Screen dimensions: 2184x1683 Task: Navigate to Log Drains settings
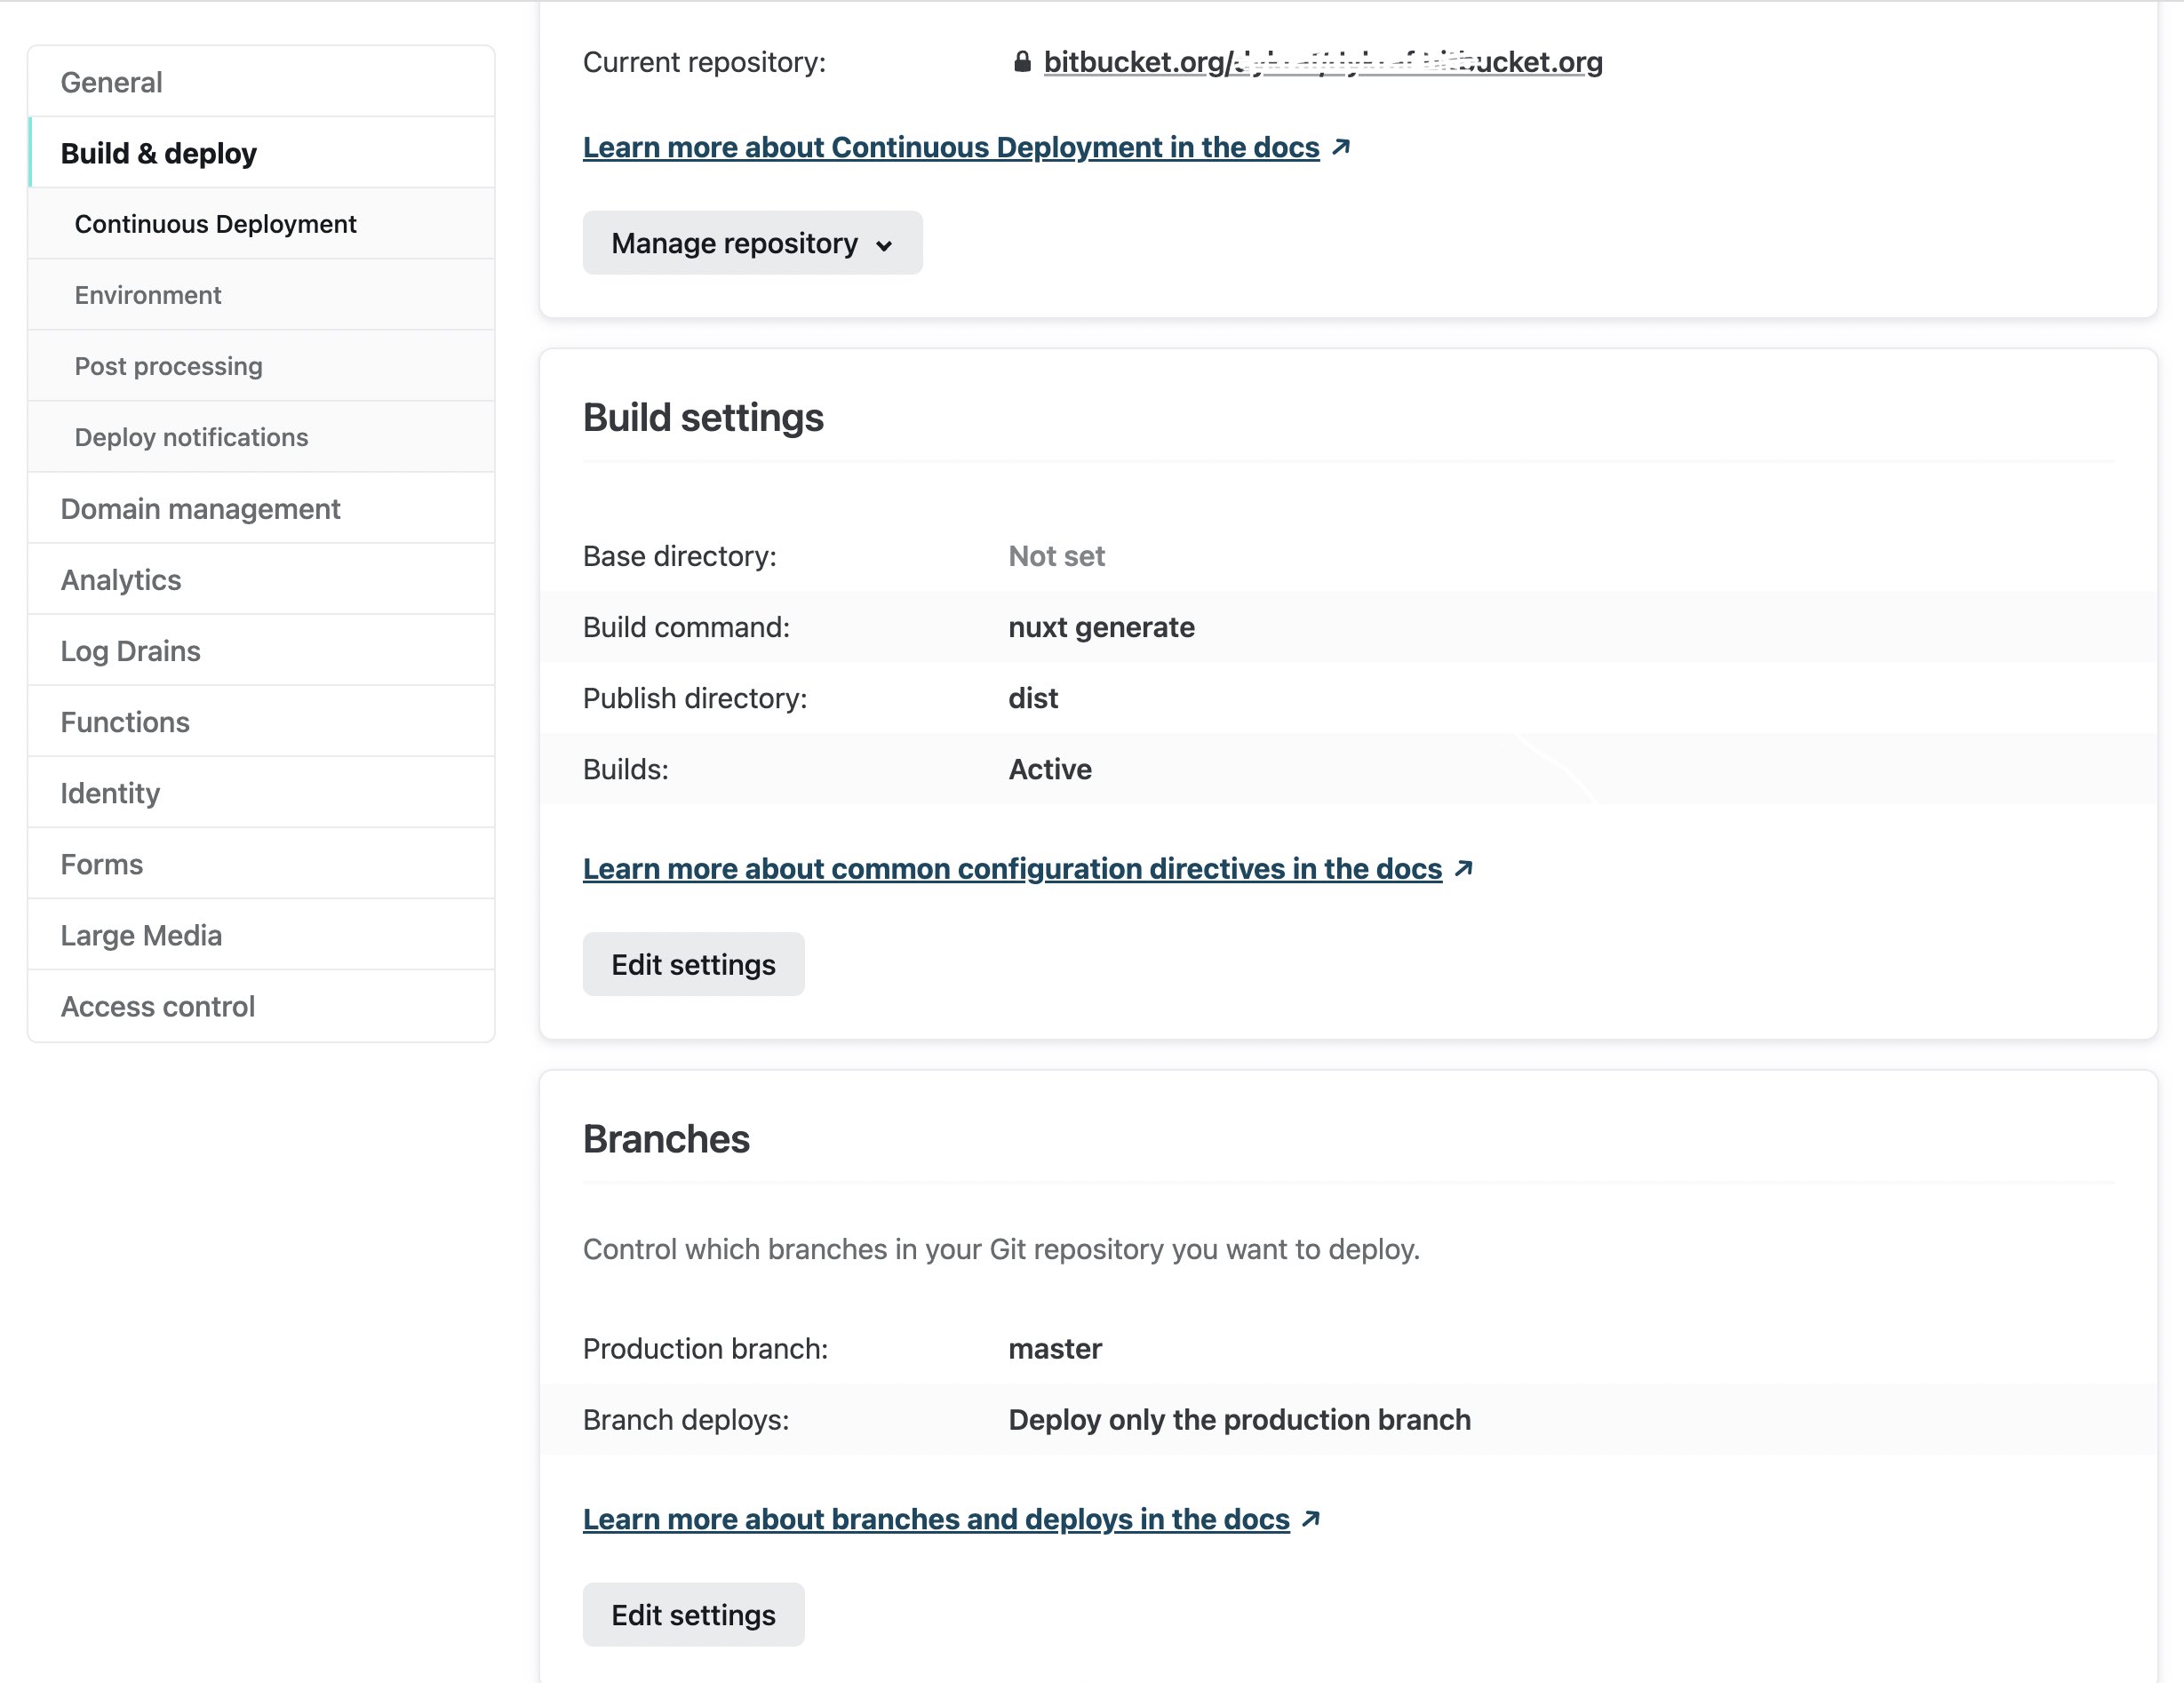click(x=130, y=650)
